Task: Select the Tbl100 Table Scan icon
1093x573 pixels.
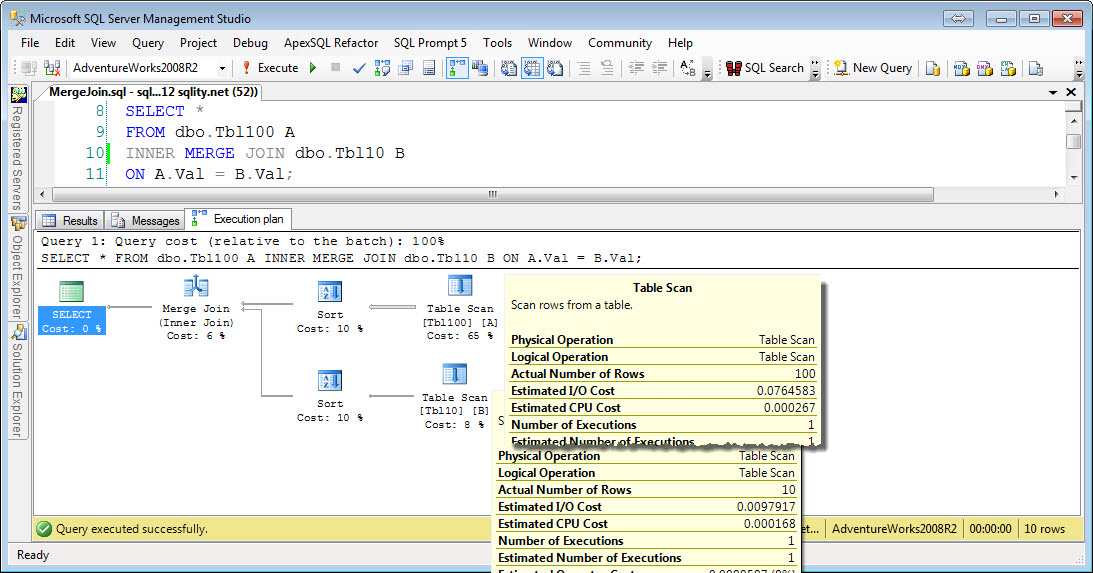Action: (459, 286)
